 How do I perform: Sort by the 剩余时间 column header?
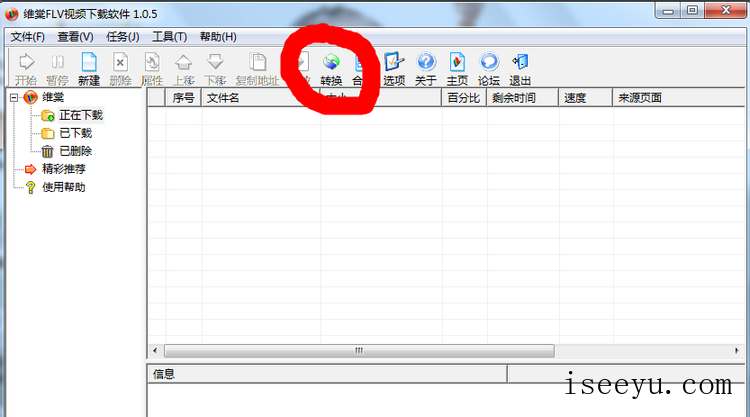click(522, 98)
